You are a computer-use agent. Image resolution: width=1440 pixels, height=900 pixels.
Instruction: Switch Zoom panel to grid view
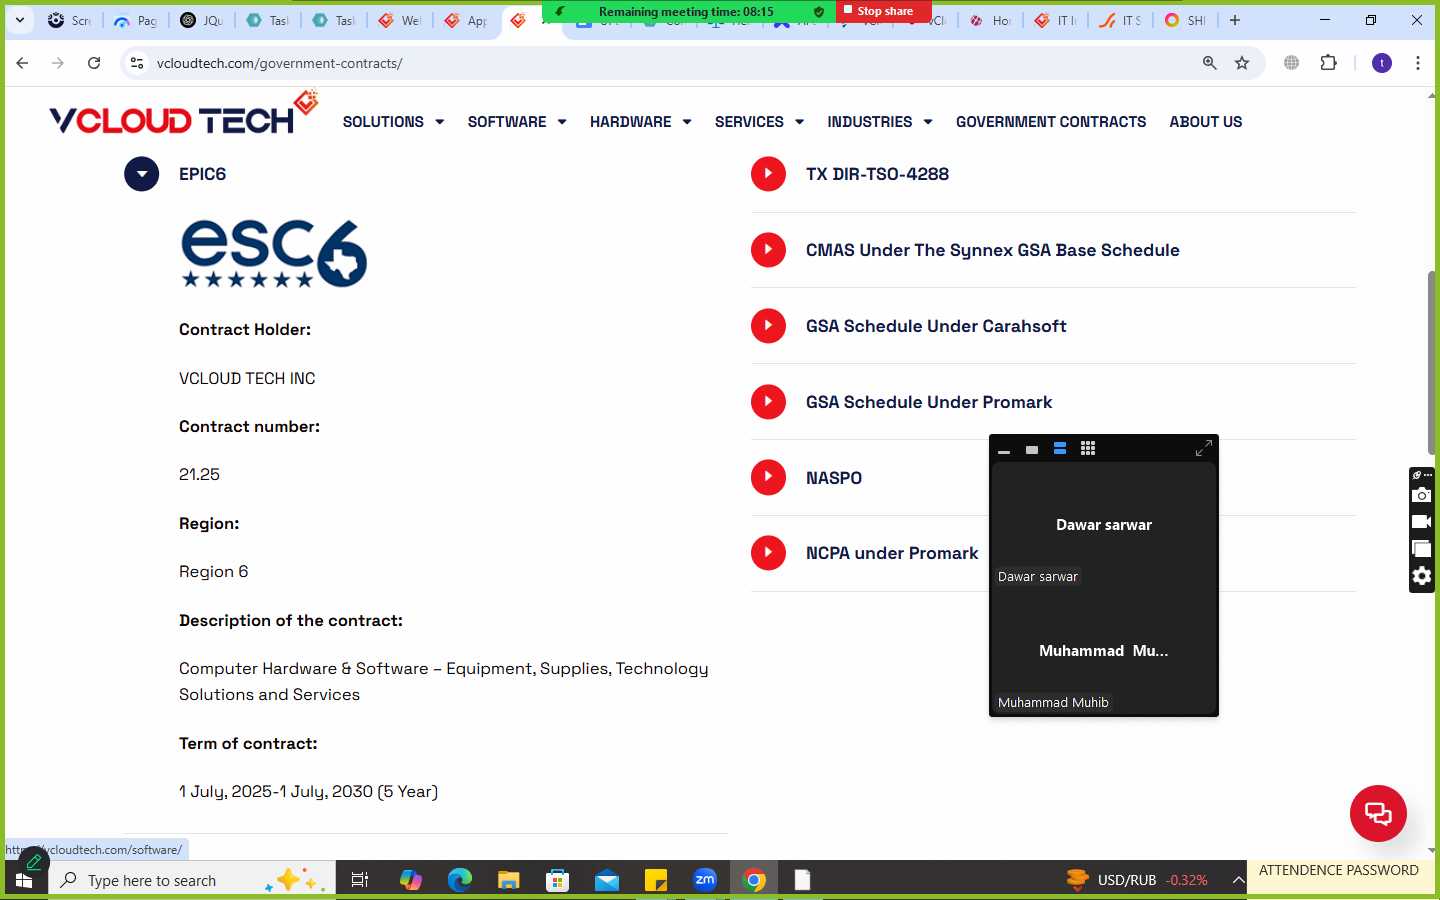(x=1088, y=449)
